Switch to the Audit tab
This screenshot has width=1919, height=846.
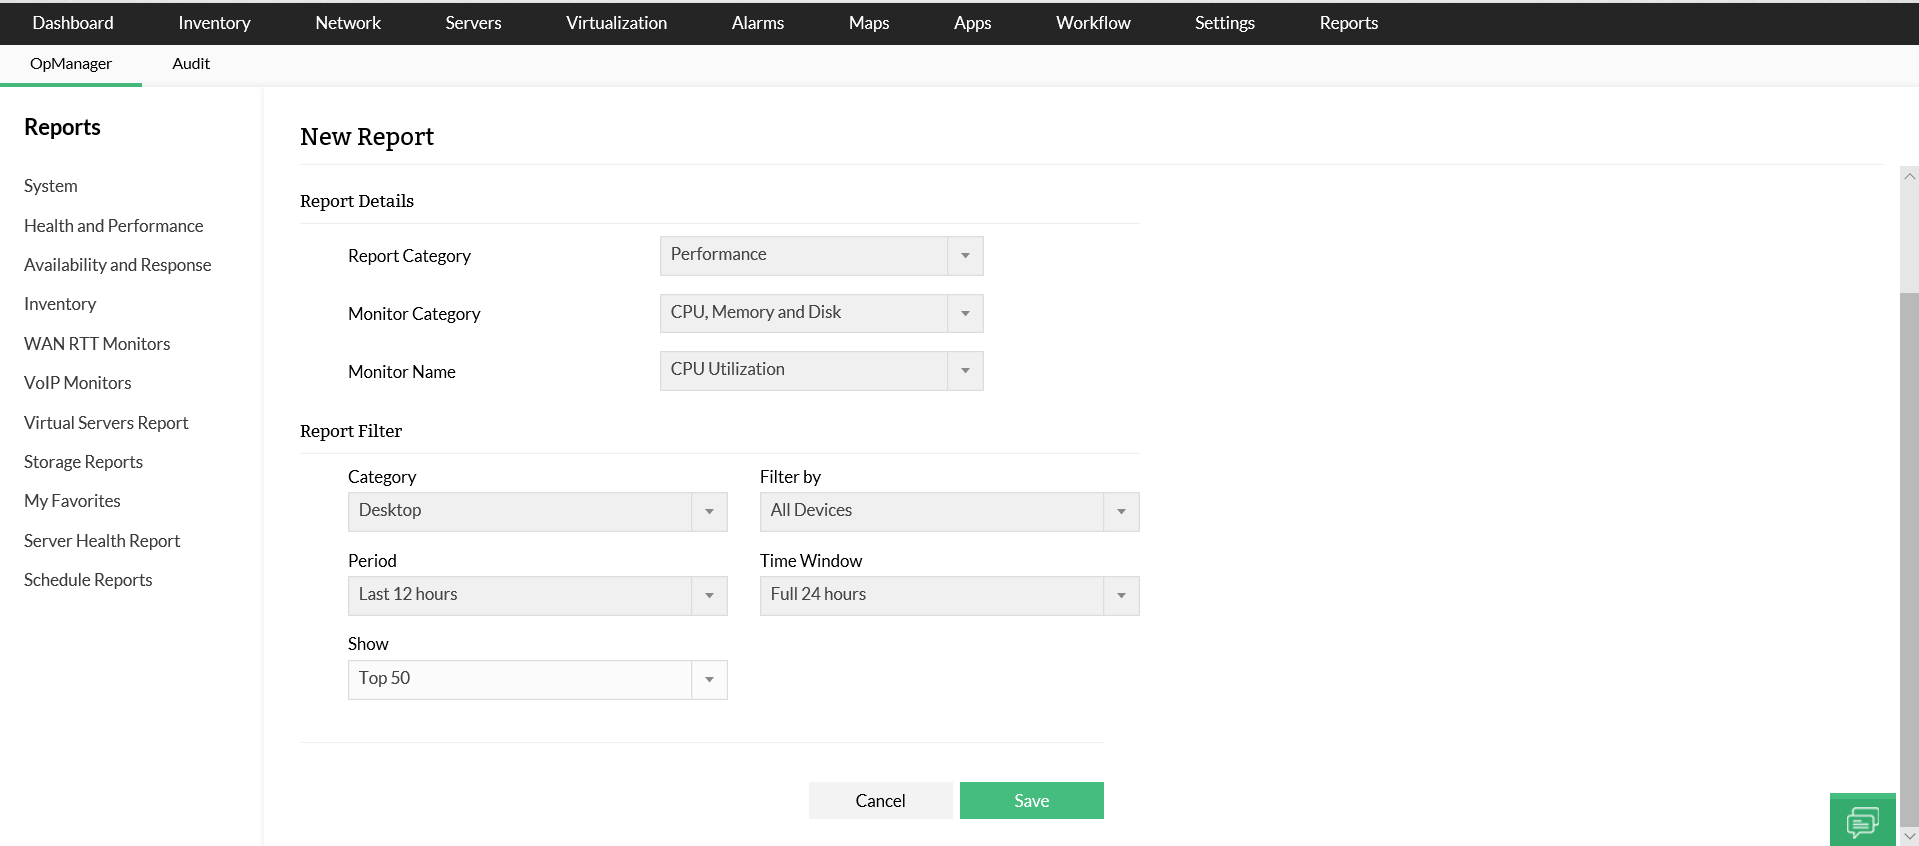click(x=191, y=64)
